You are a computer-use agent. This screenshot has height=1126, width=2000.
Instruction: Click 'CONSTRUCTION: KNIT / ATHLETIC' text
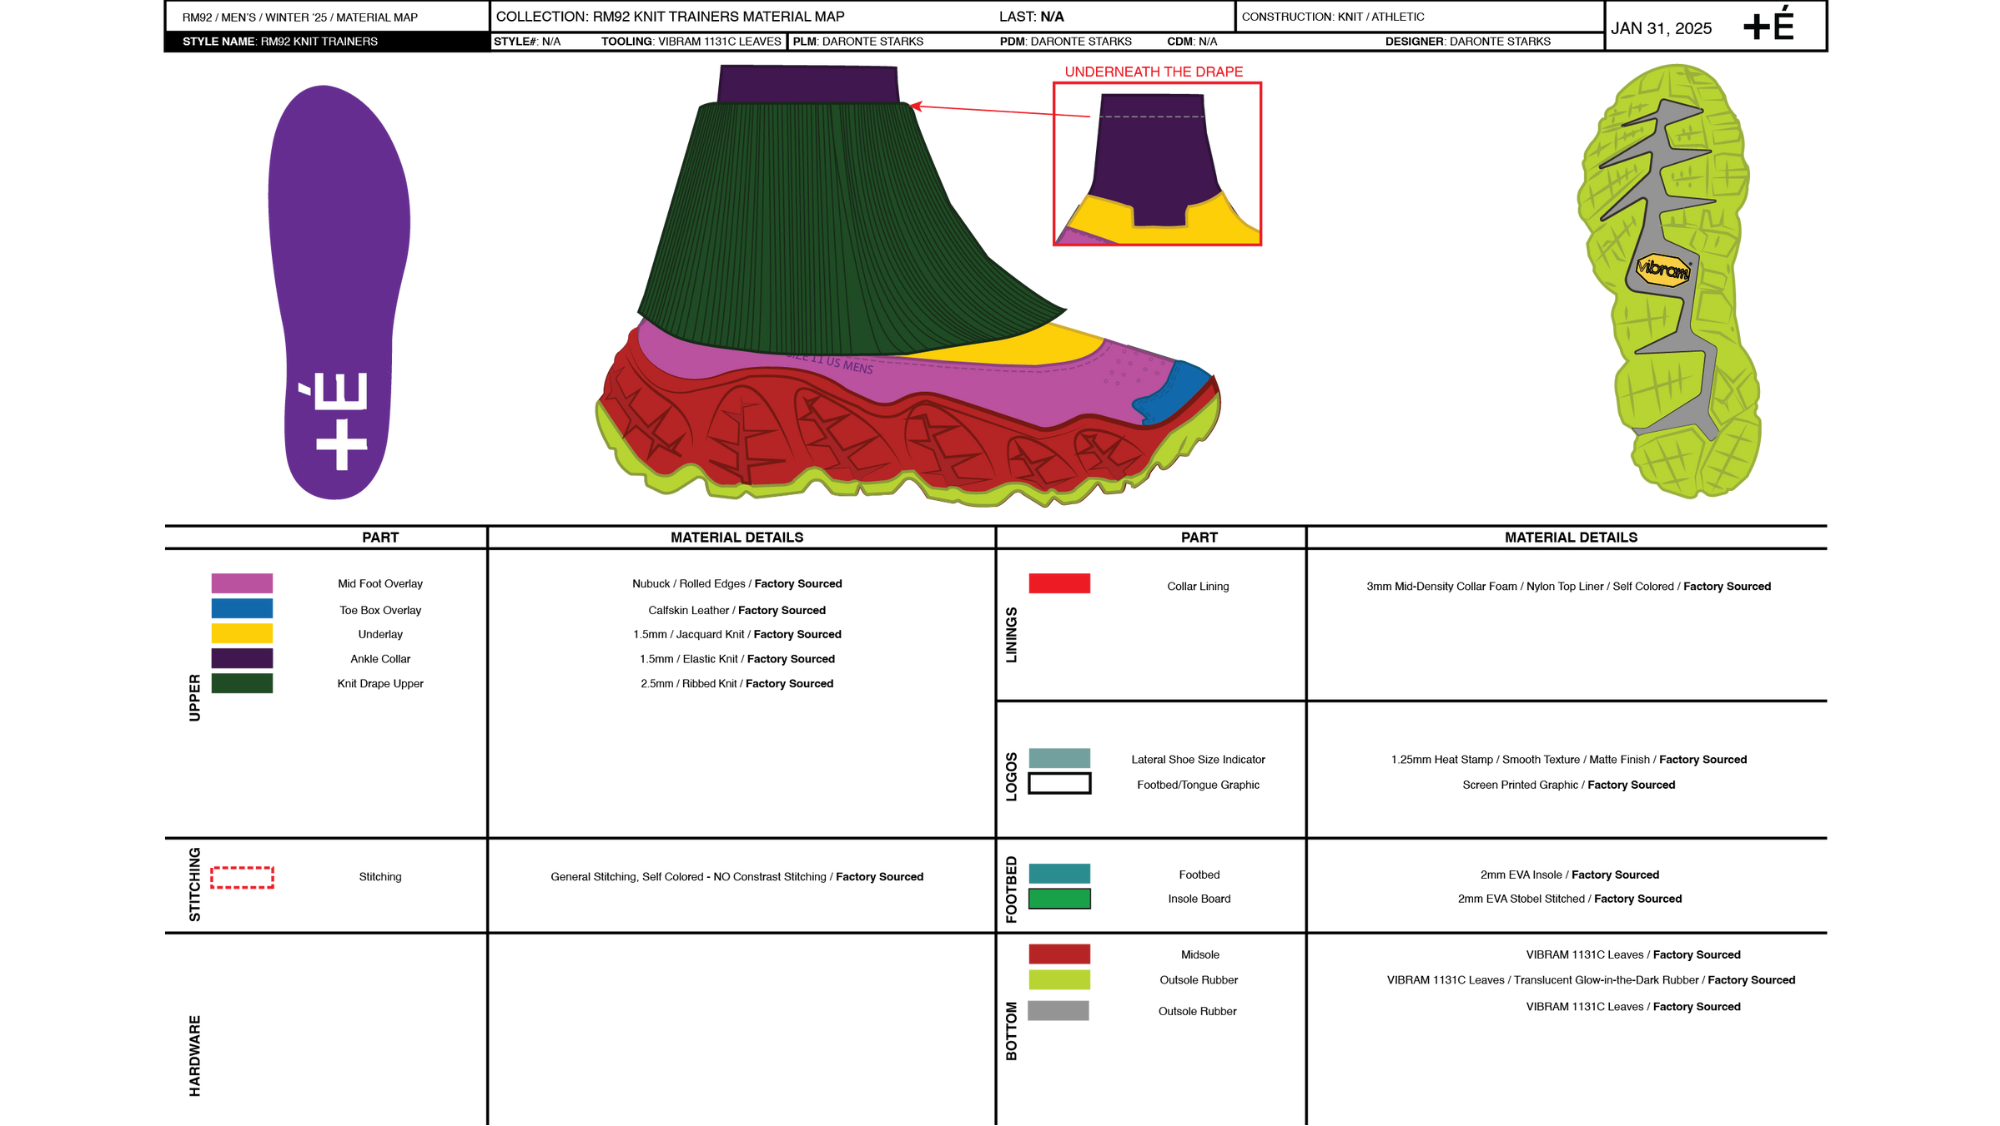click(1333, 17)
